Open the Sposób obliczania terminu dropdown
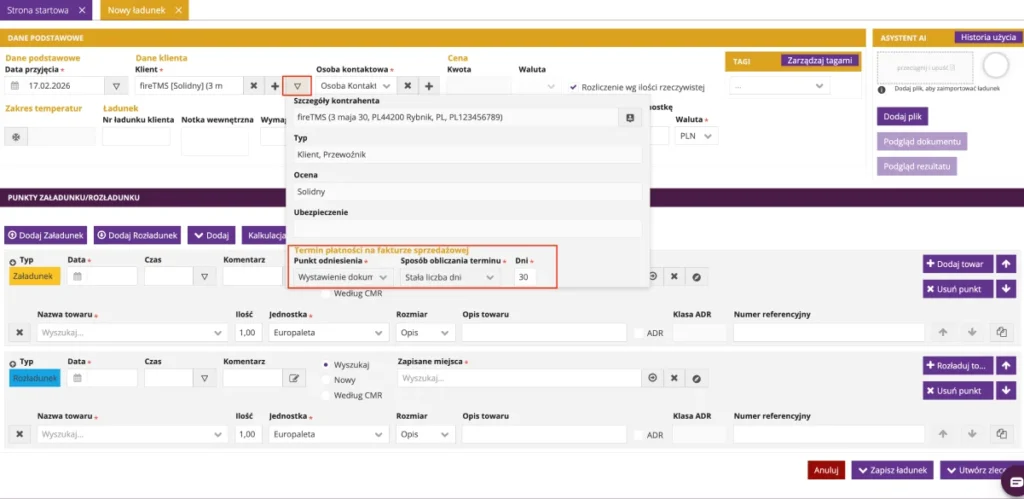1024x499 pixels. click(451, 277)
